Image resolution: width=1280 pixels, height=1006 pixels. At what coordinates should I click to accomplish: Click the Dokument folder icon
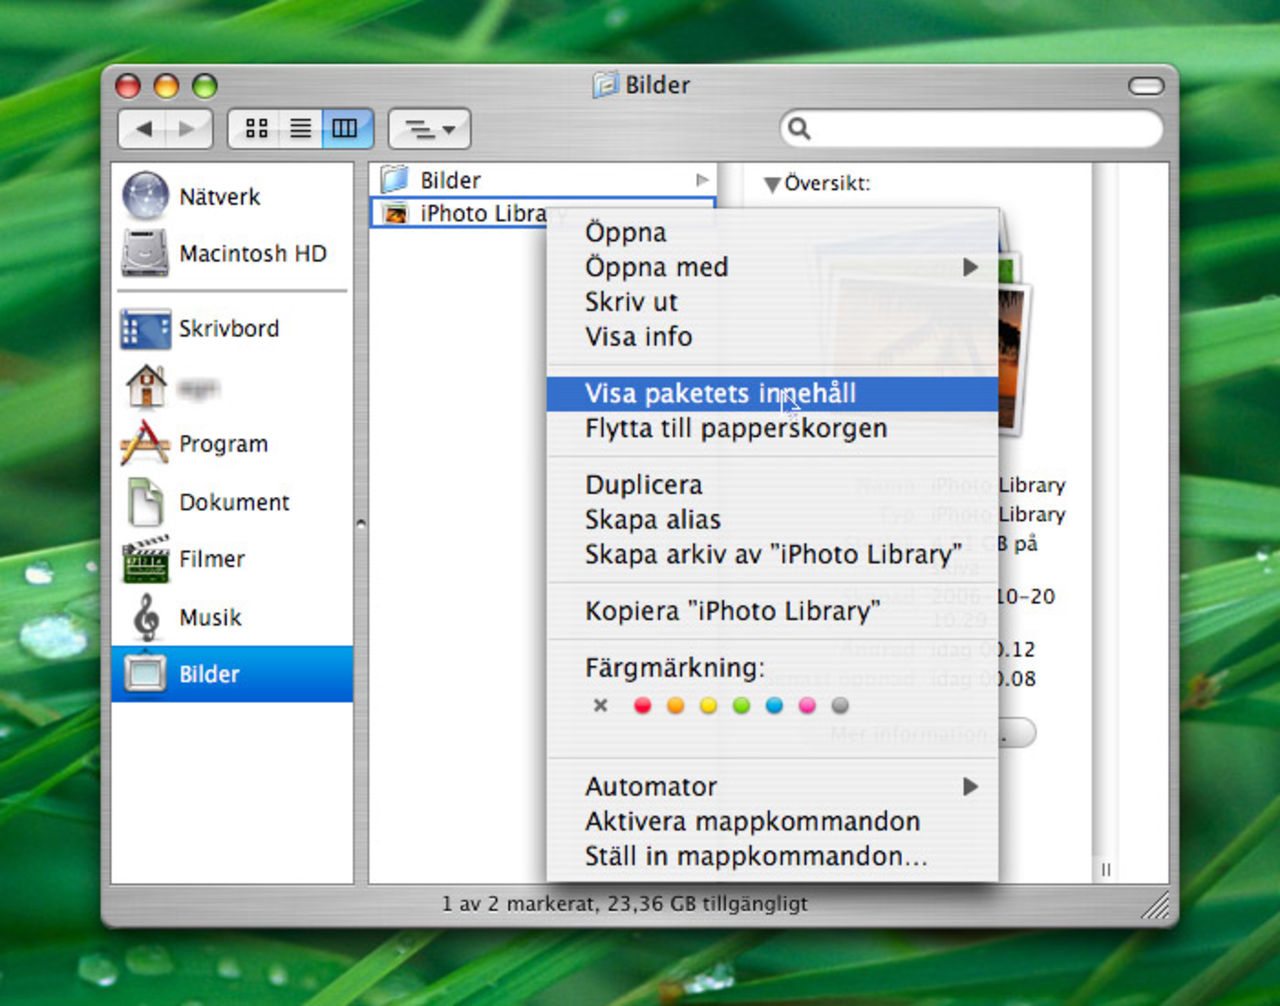(x=146, y=502)
